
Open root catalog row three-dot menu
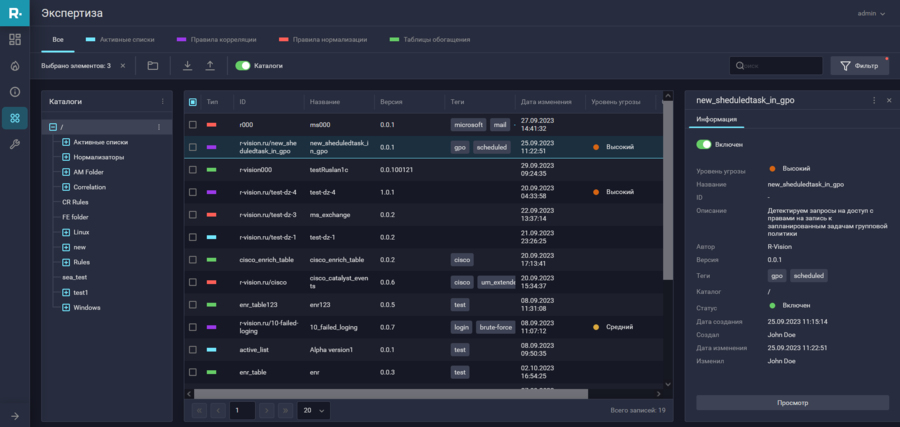pos(160,127)
